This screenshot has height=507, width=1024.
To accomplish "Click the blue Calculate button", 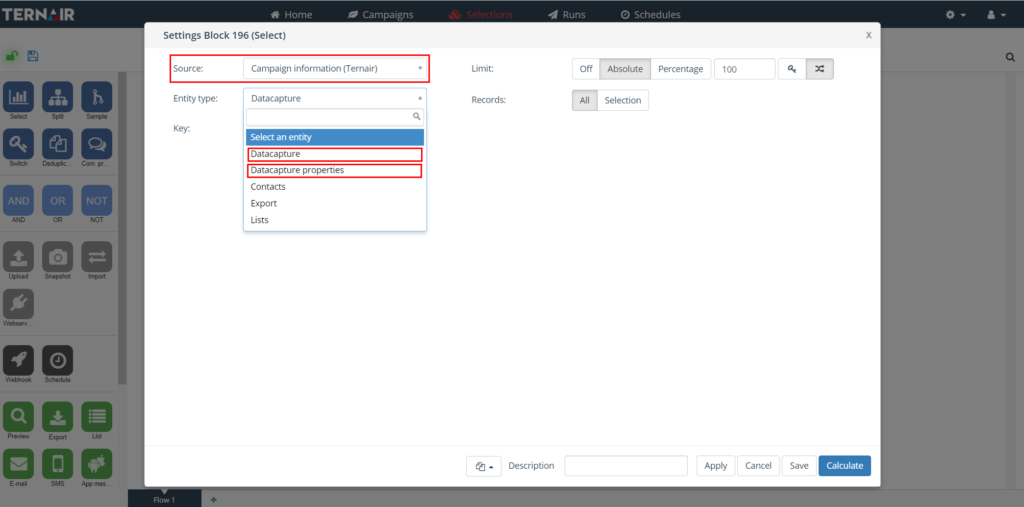I will point(844,466).
